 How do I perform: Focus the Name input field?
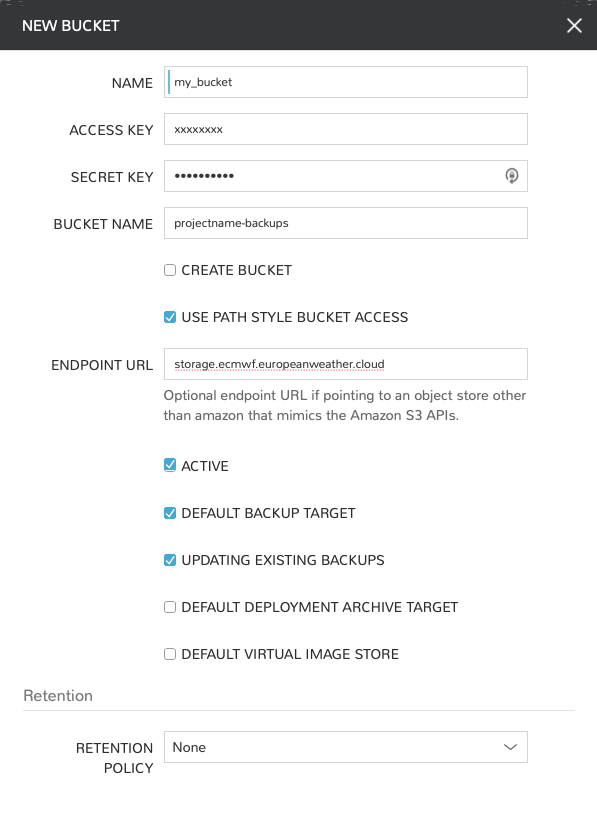345,82
